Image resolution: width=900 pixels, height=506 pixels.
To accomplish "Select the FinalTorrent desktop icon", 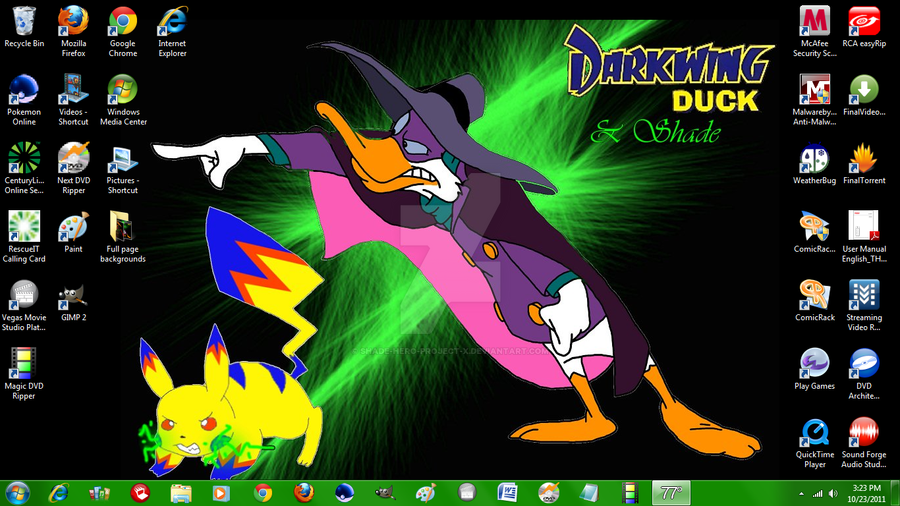I will (x=864, y=164).
